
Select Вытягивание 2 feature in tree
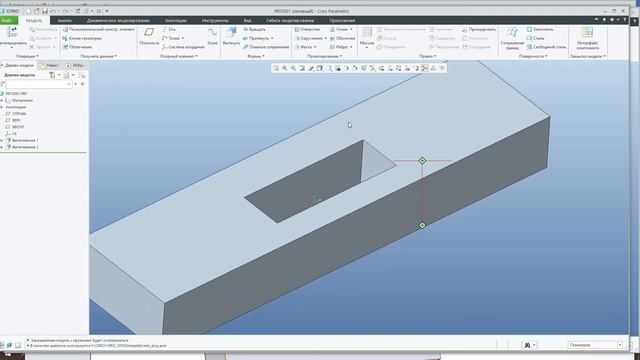22,147
